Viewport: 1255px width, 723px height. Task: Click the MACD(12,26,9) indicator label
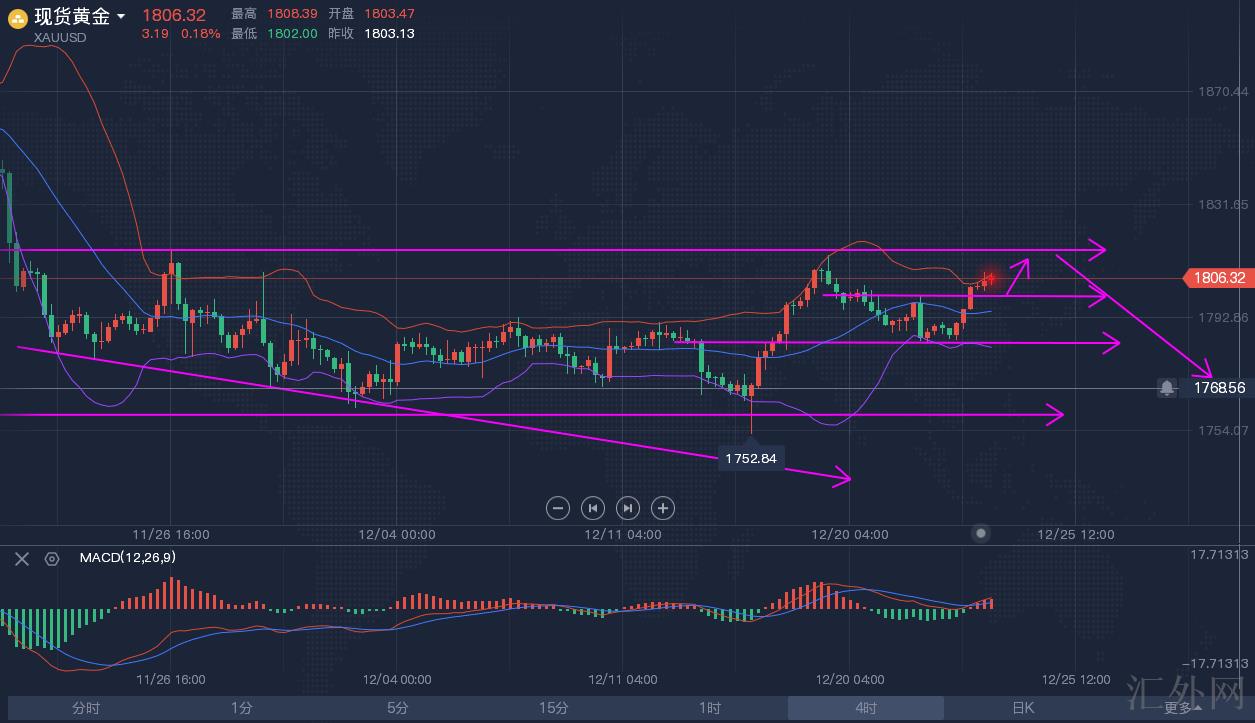(120, 558)
